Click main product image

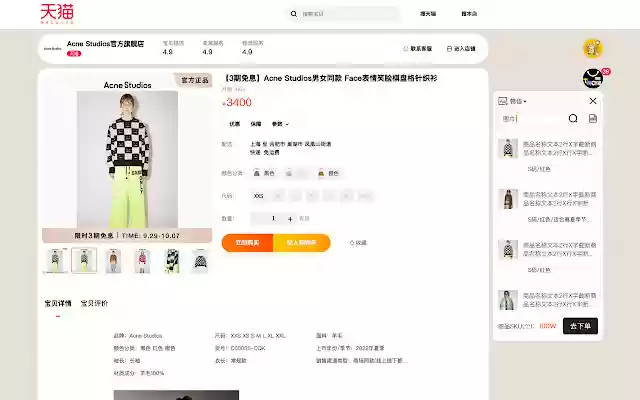pos(127,159)
